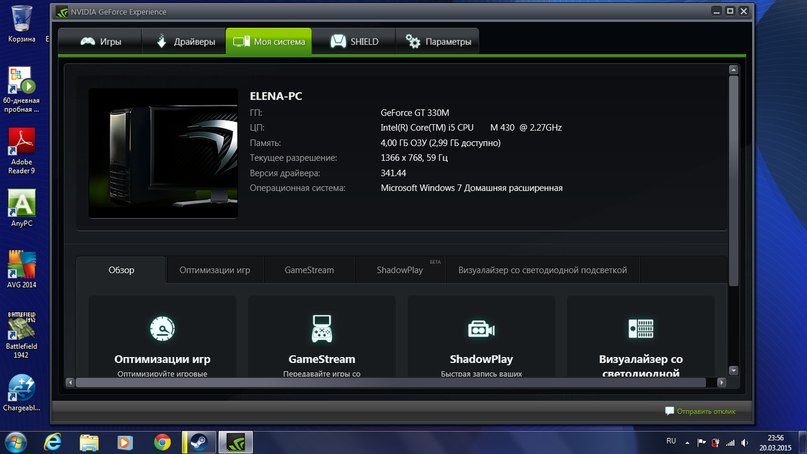
Task: Click the Action Center flag tray icon
Action: click(701, 442)
